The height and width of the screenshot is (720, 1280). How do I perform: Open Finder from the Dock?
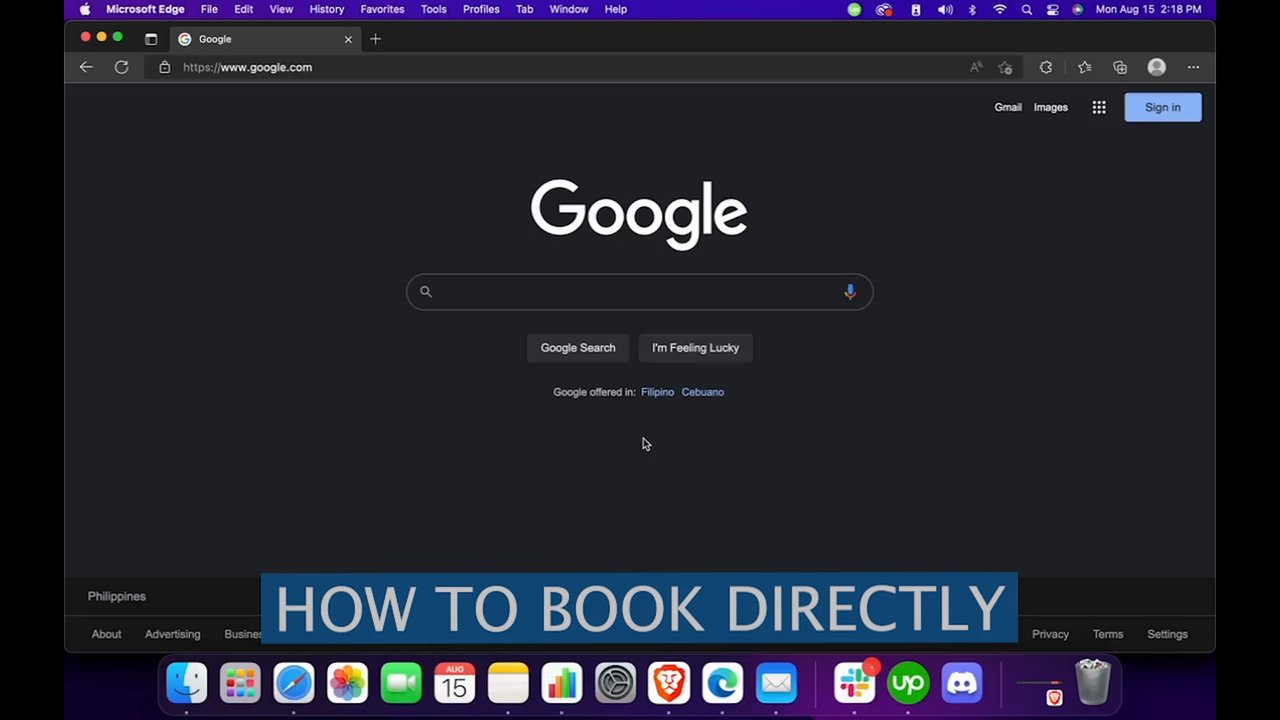point(187,684)
